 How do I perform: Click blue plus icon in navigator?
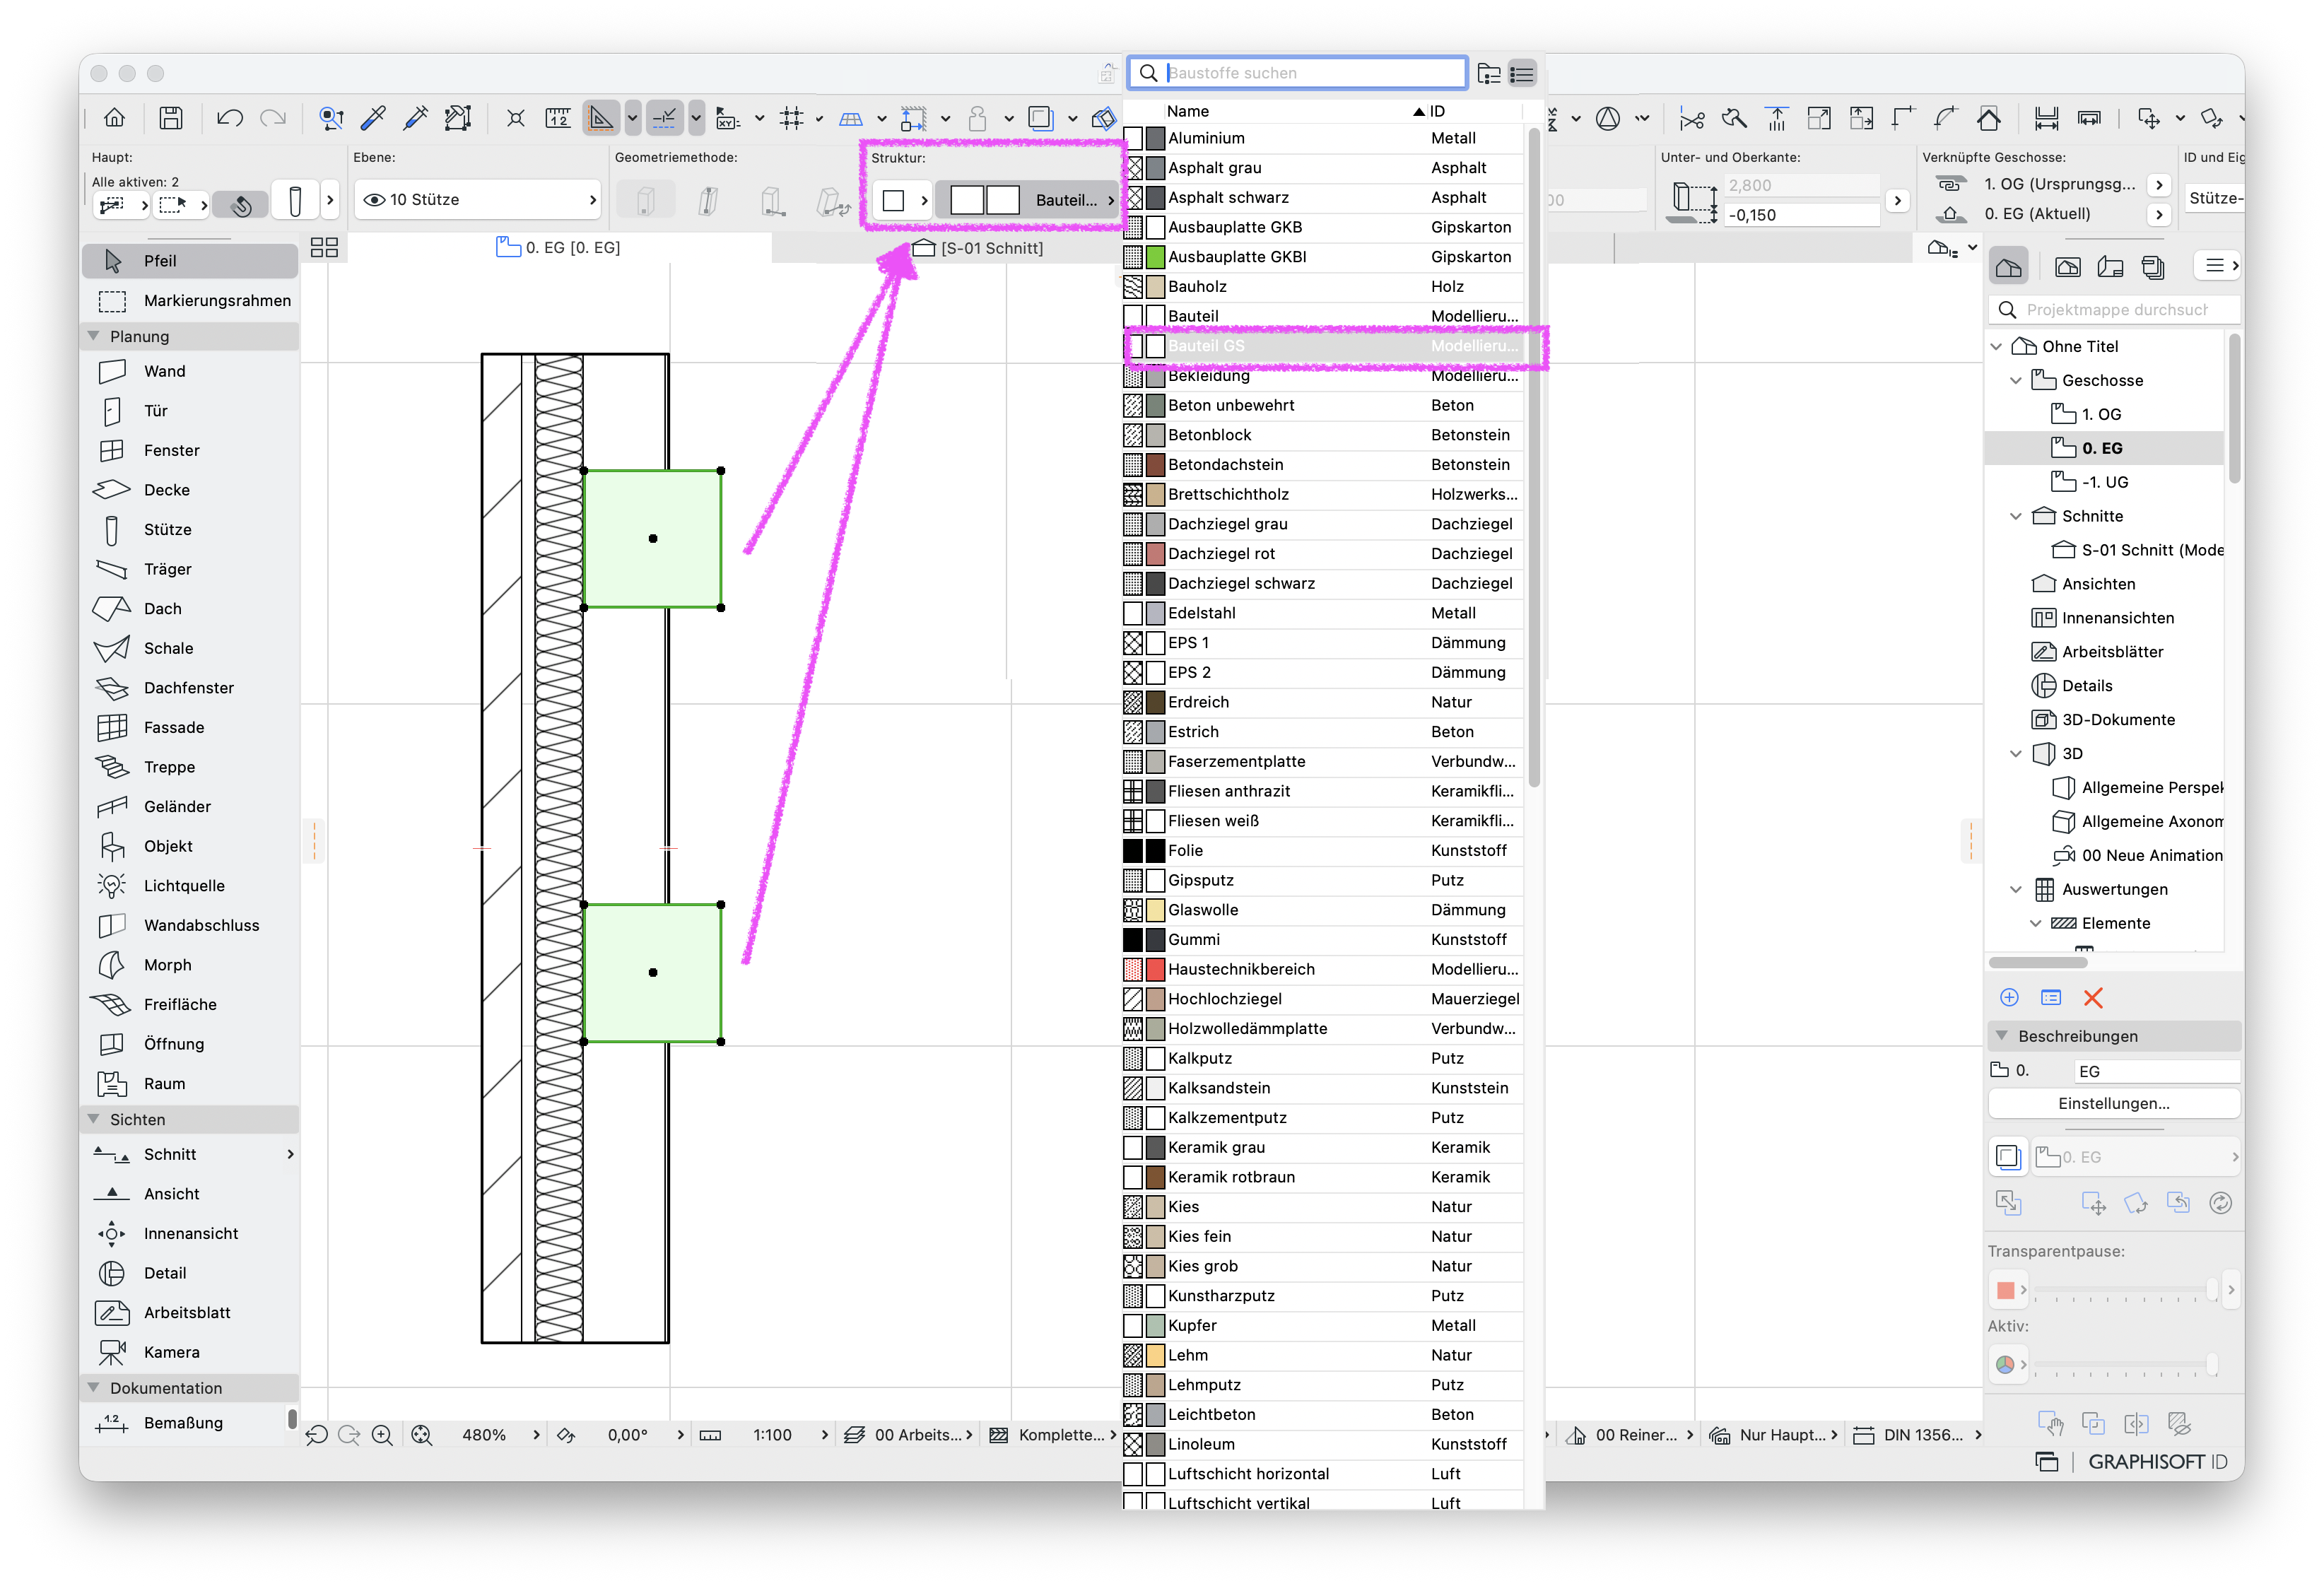(2009, 998)
